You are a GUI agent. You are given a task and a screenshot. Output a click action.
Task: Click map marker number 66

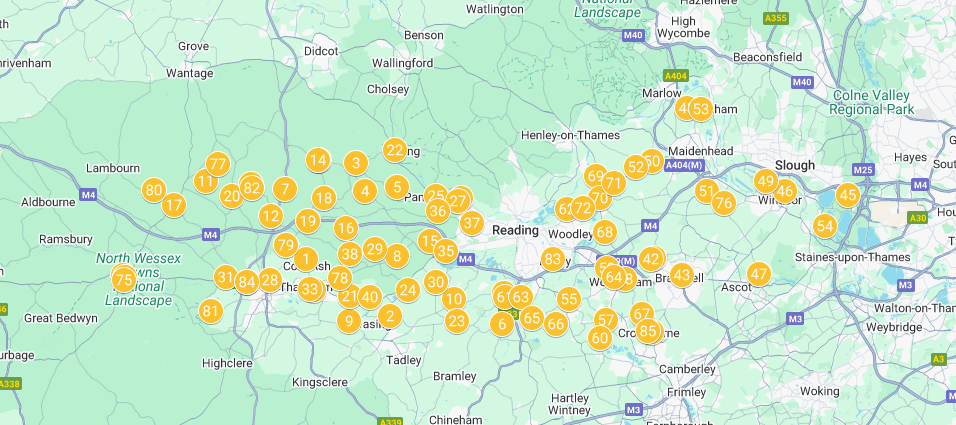[x=555, y=324]
